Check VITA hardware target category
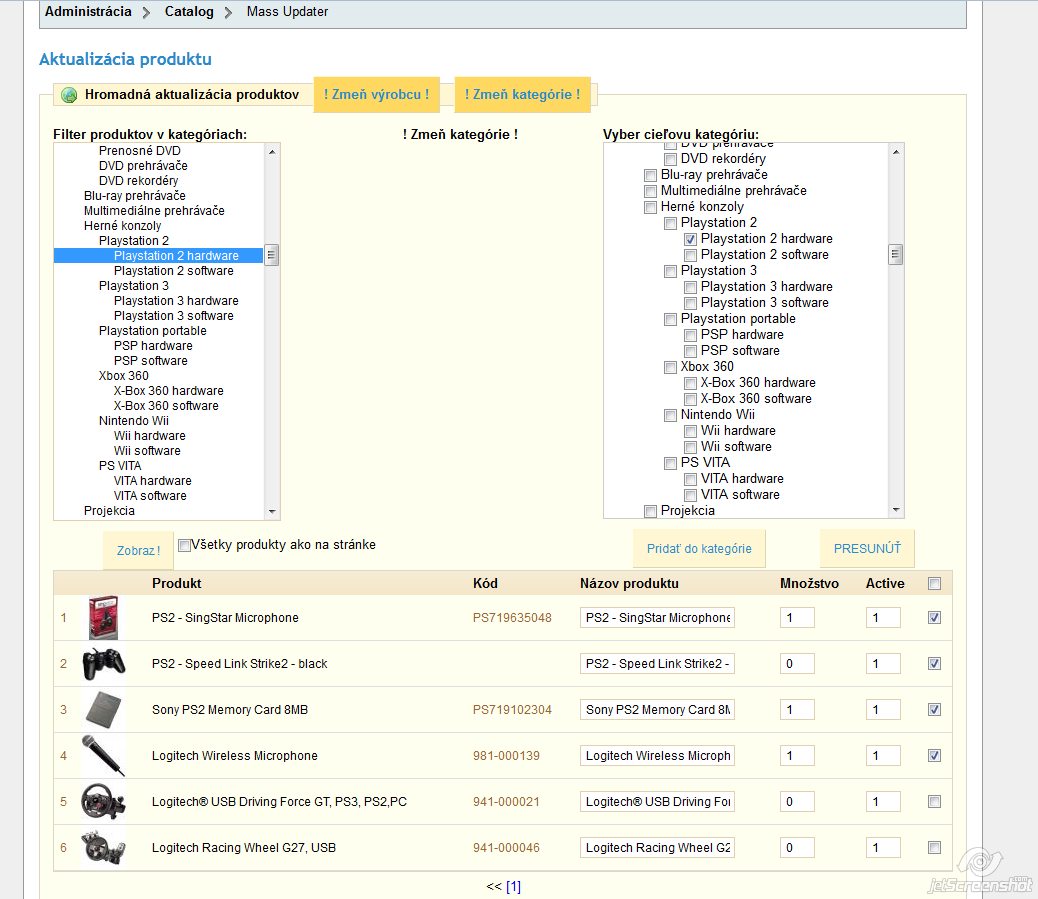Screen dimensions: 1038x899 coord(690,479)
